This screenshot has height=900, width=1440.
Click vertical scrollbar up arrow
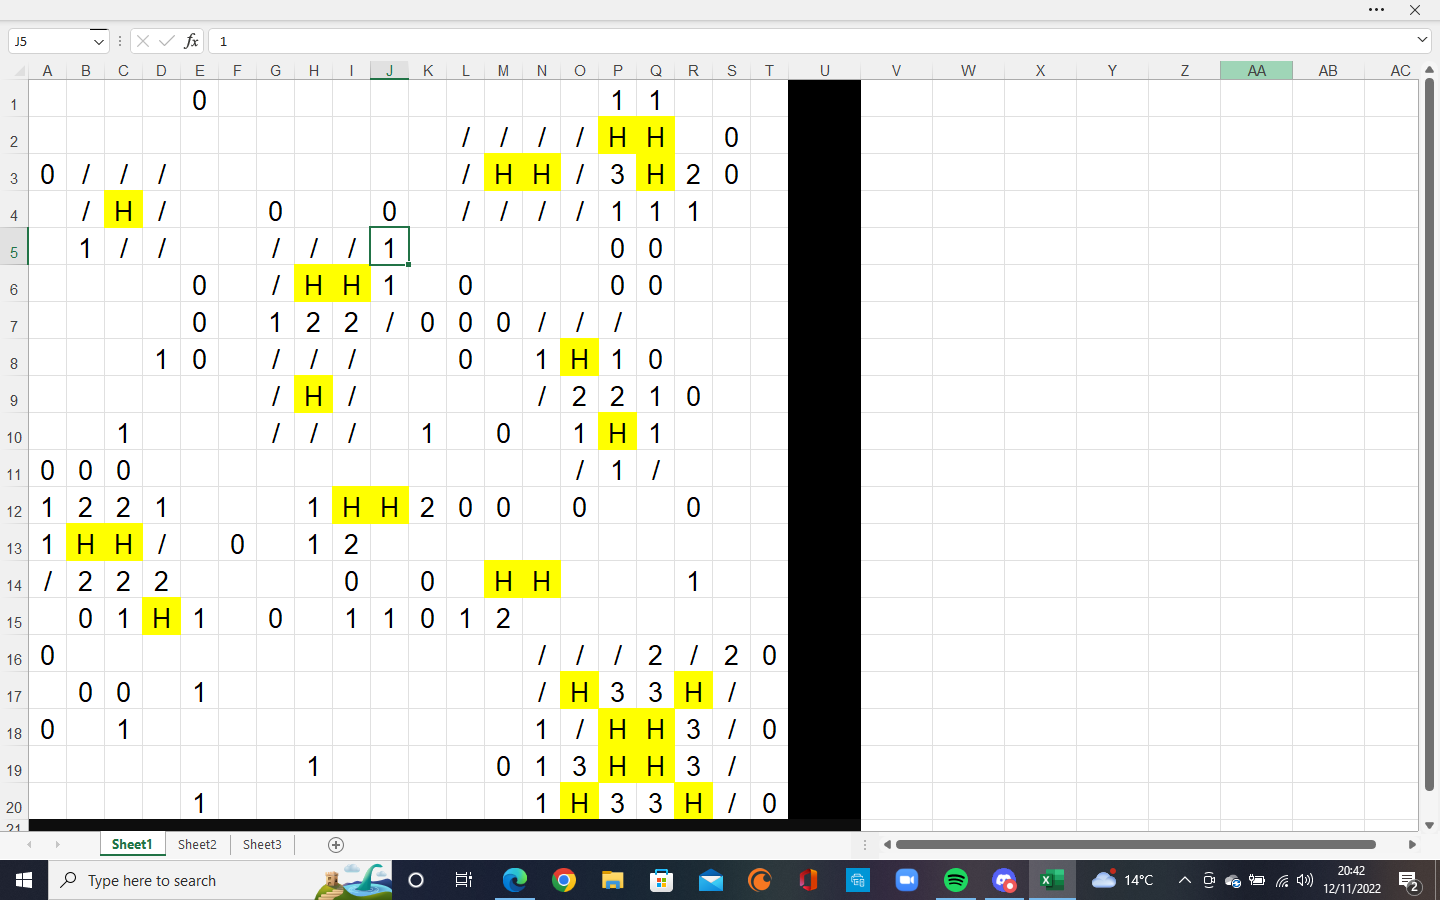(1429, 71)
